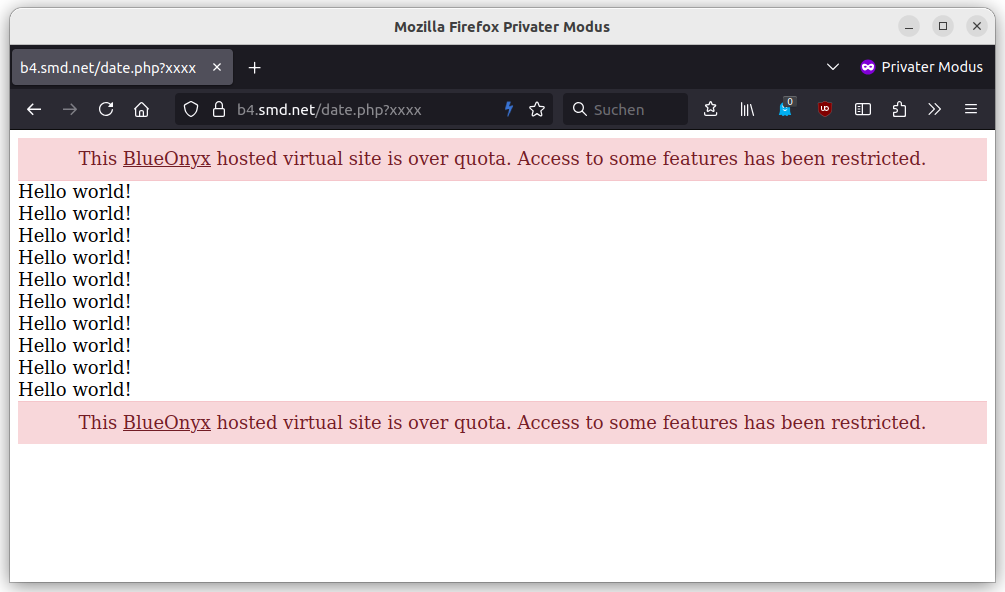Screen dimensions: 1005x592
Task: Show more tools overflow chevrons
Action: point(934,110)
